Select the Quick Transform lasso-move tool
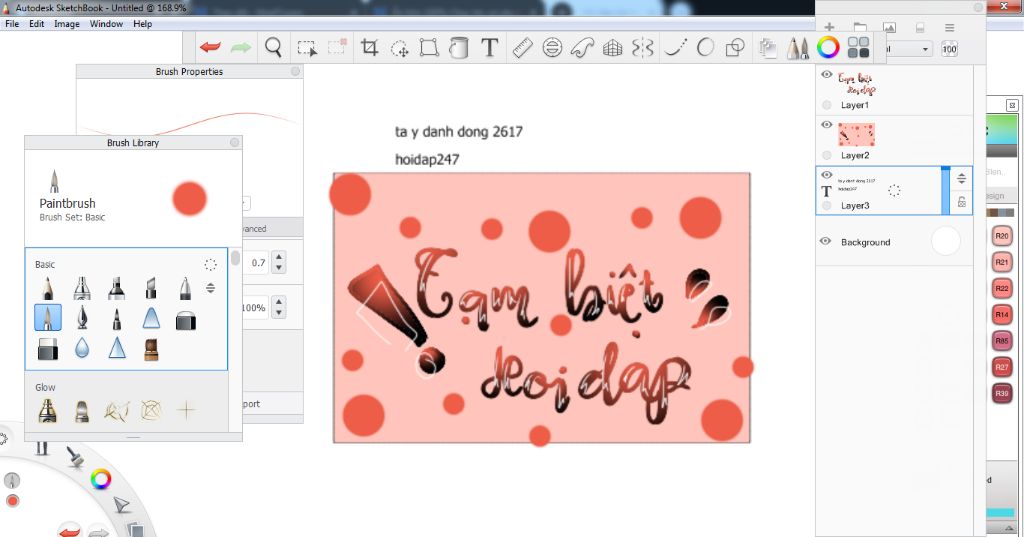The height and width of the screenshot is (537, 1024). click(x=399, y=48)
